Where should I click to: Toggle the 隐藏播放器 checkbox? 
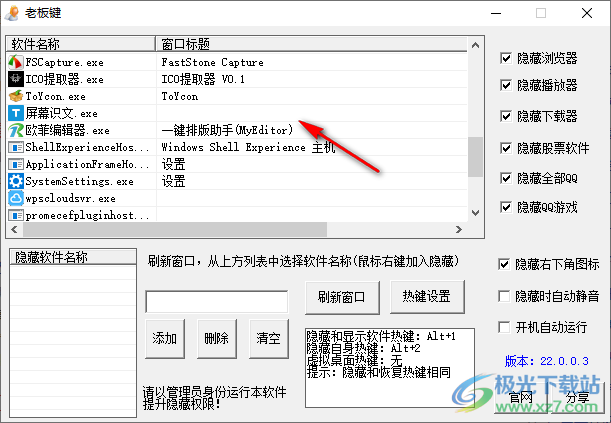click(505, 85)
